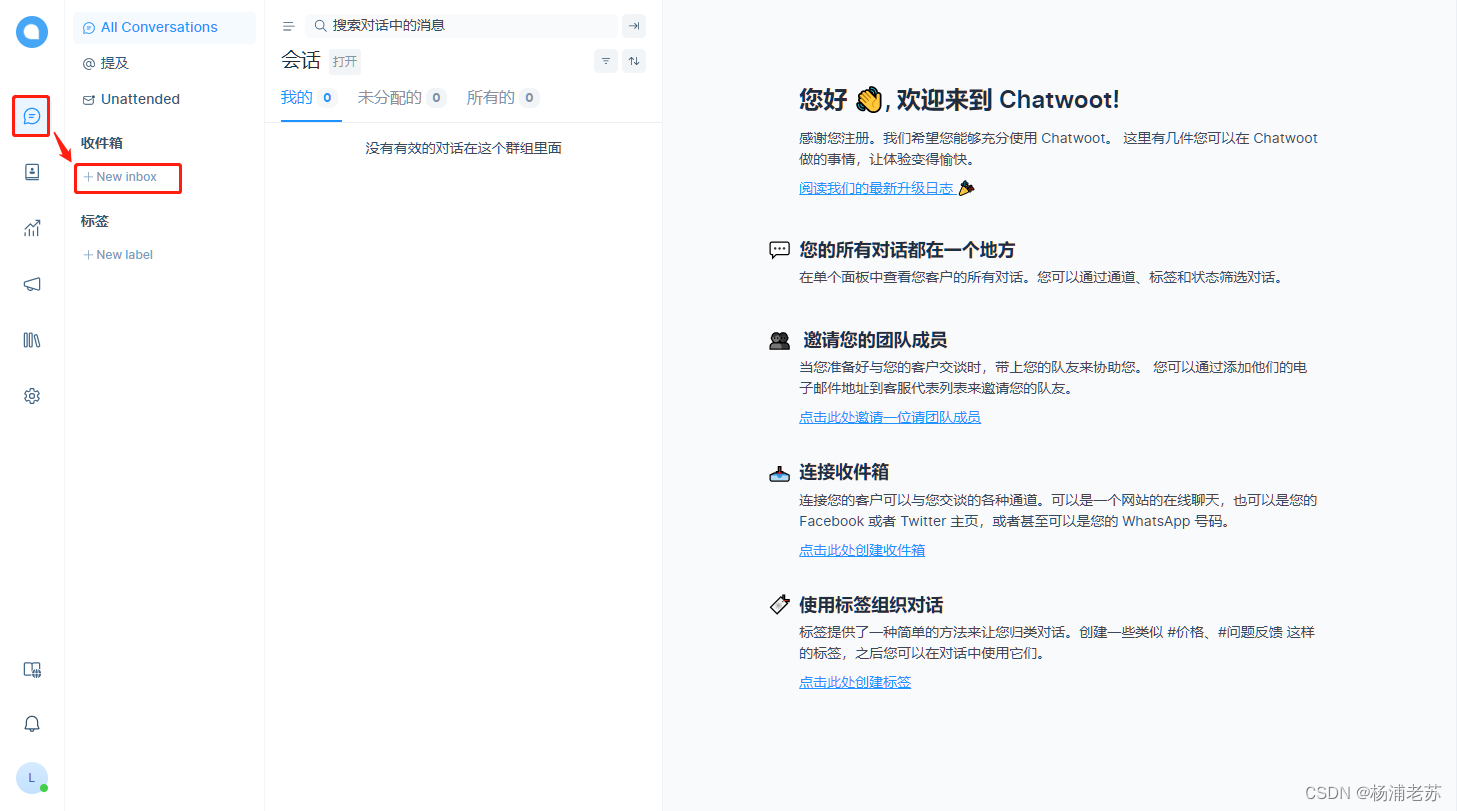Focus the 搜索对话中的消息 search field

coord(461,26)
